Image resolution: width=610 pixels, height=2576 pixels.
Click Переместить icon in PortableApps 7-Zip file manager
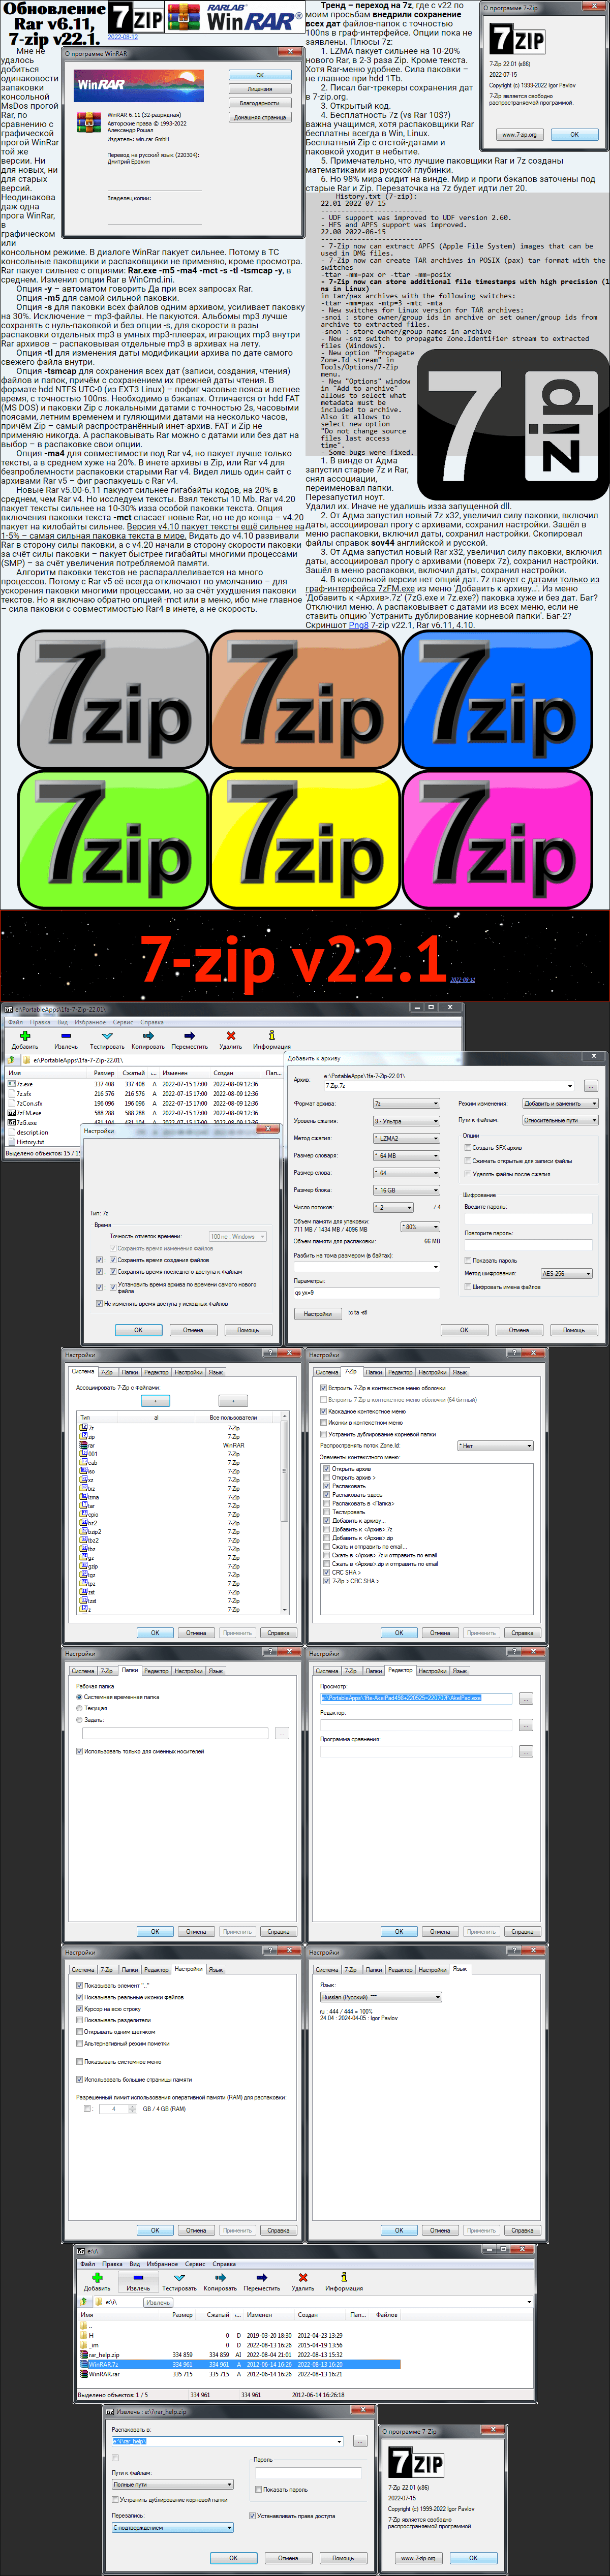(x=189, y=1036)
